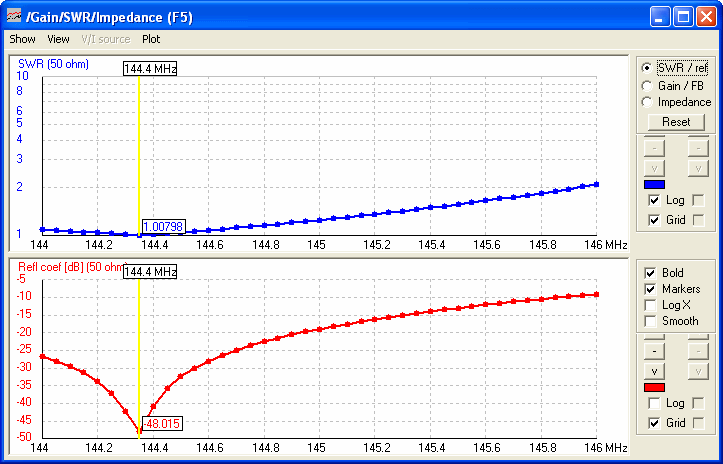Uncheck Grid below the blue swatch
The image size is (723, 464).
654,220
